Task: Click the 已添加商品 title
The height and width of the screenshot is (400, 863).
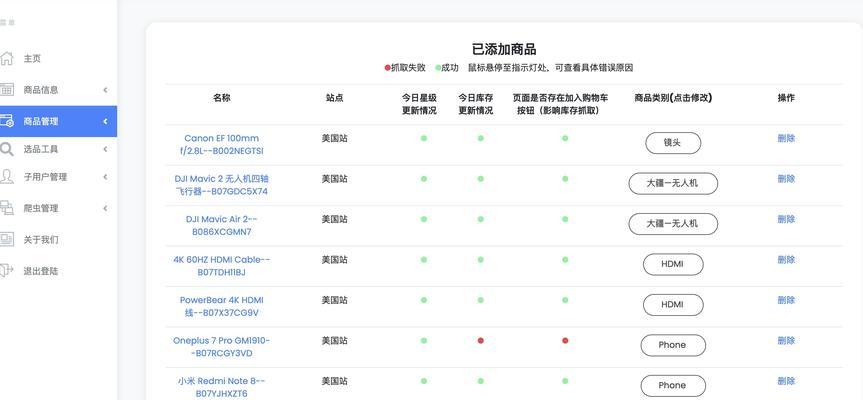Action: point(504,49)
